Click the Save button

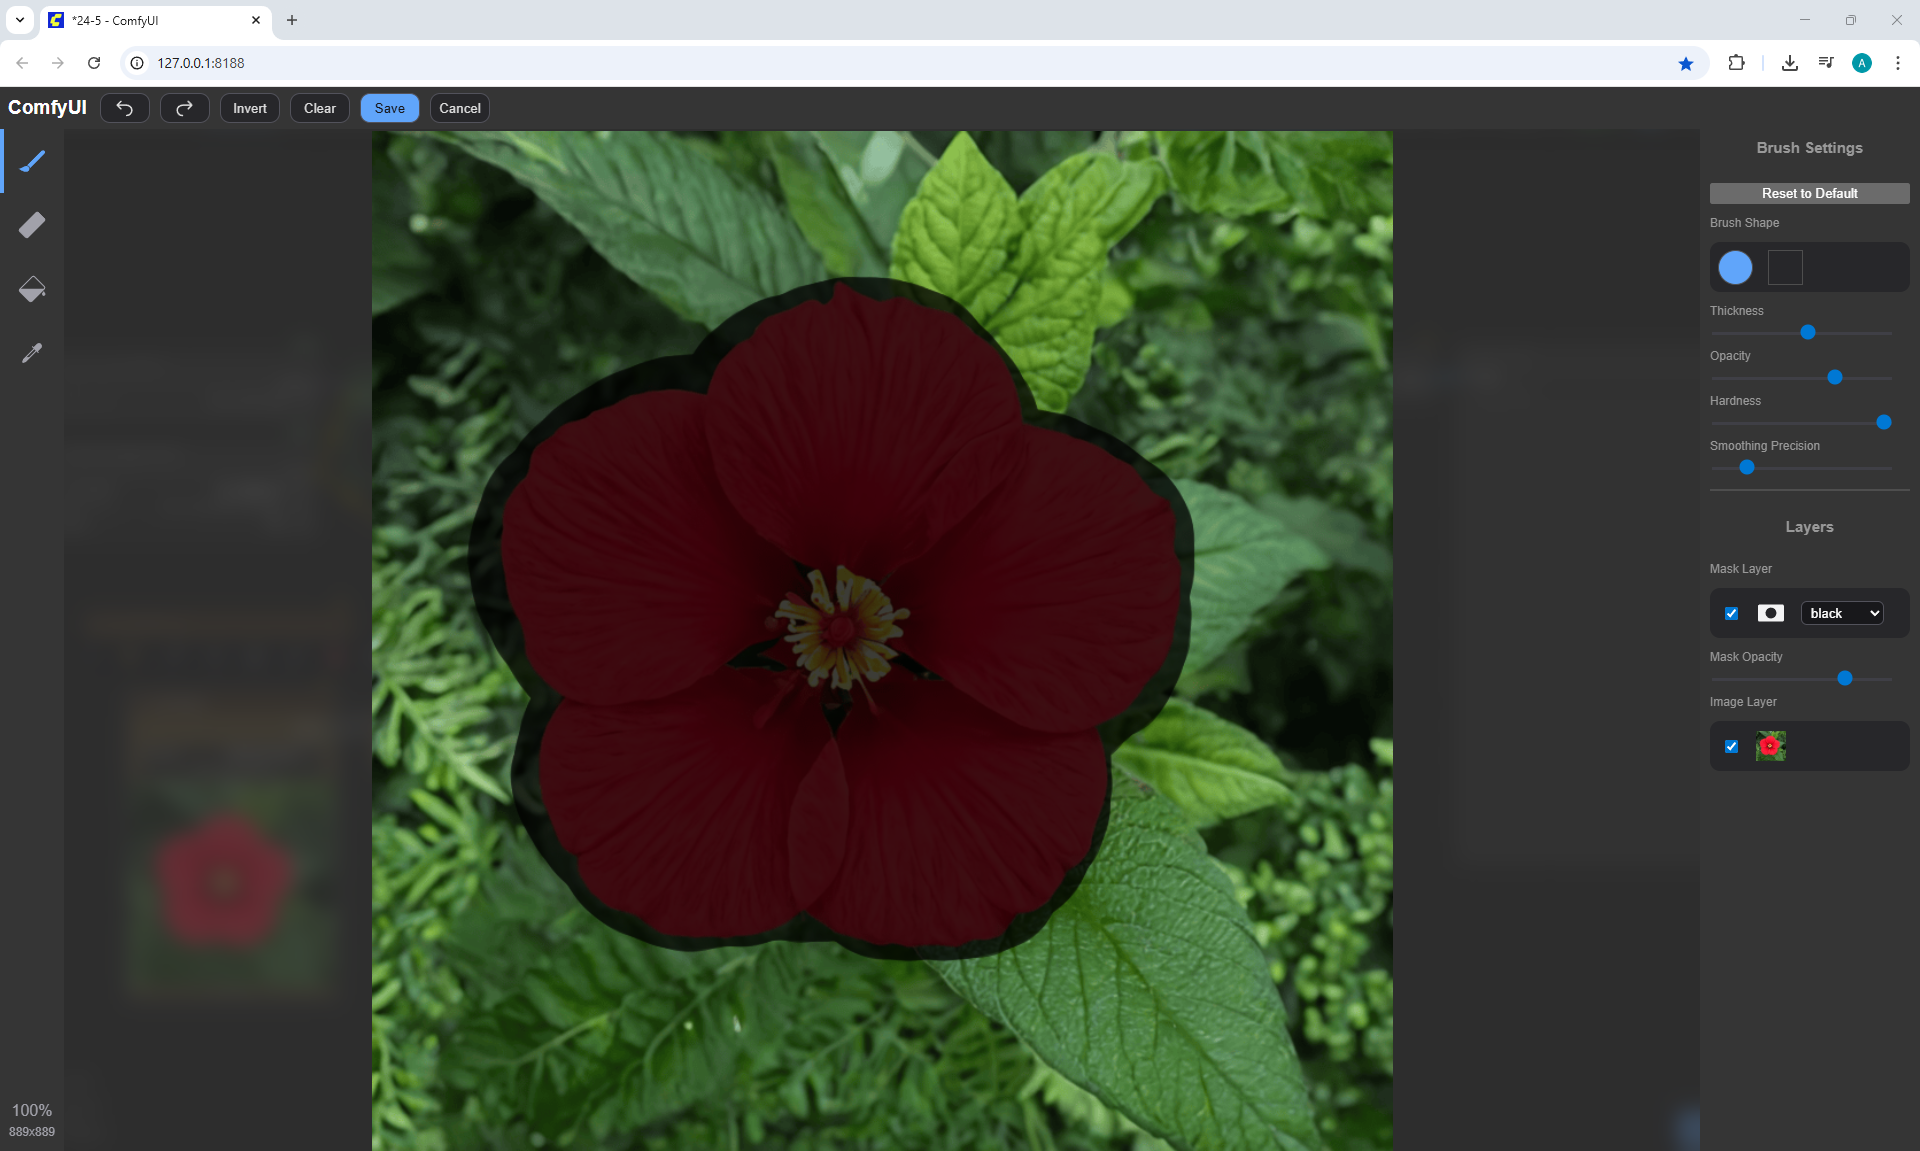[389, 108]
